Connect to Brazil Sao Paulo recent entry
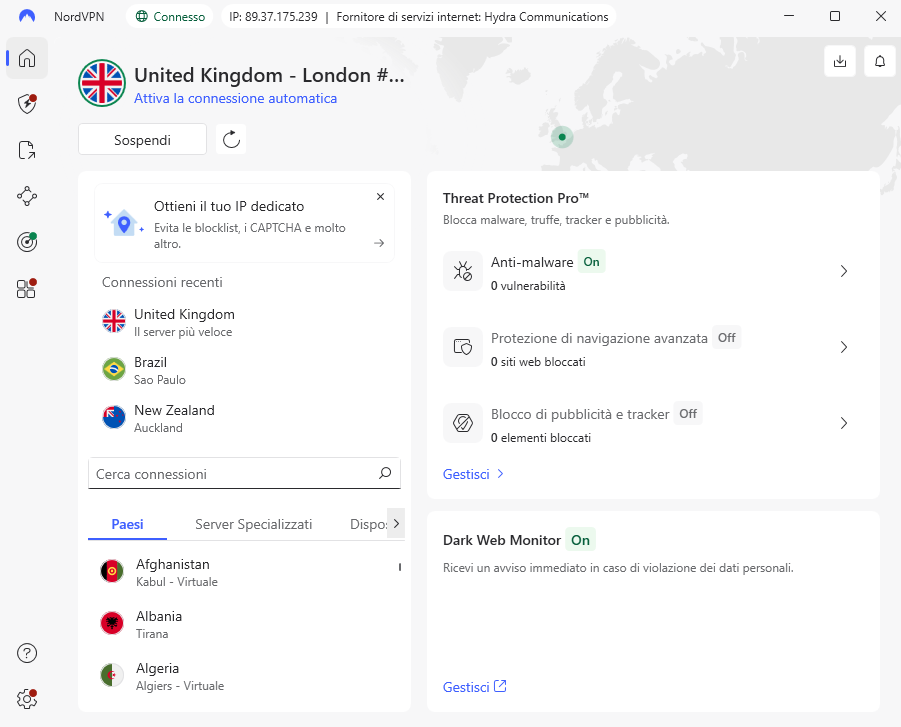This screenshot has width=901, height=727. [x=244, y=370]
